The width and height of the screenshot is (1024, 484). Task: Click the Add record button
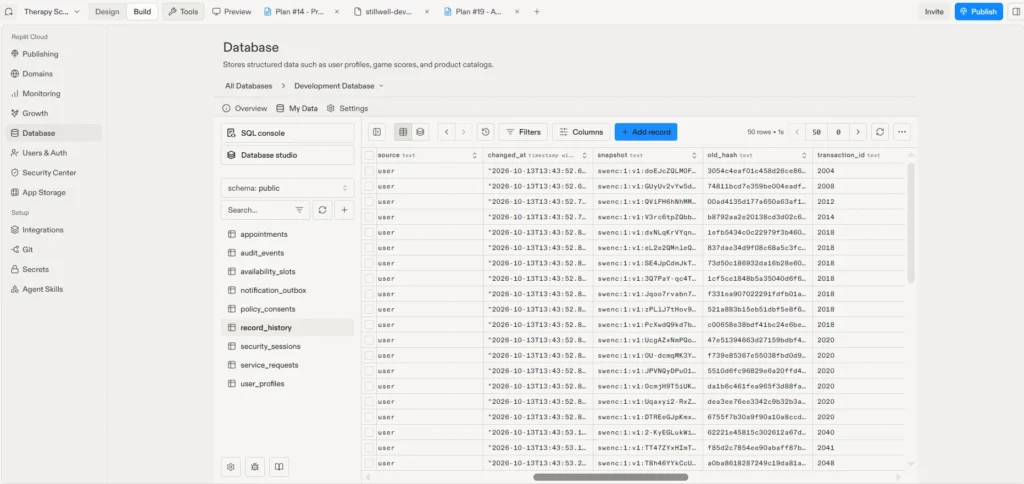click(x=646, y=132)
